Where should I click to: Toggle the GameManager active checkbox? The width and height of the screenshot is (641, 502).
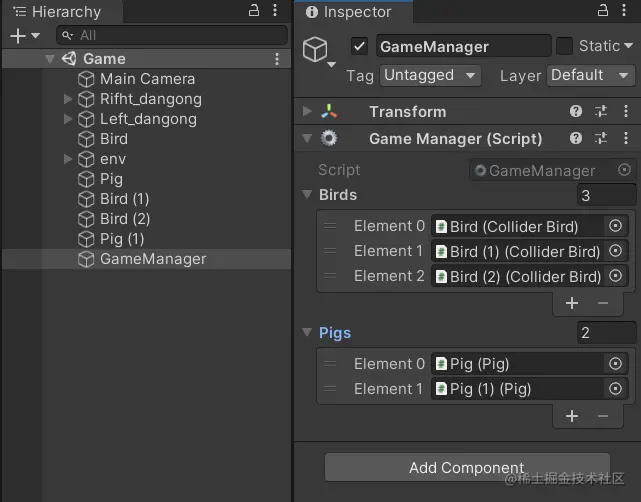[x=359, y=46]
